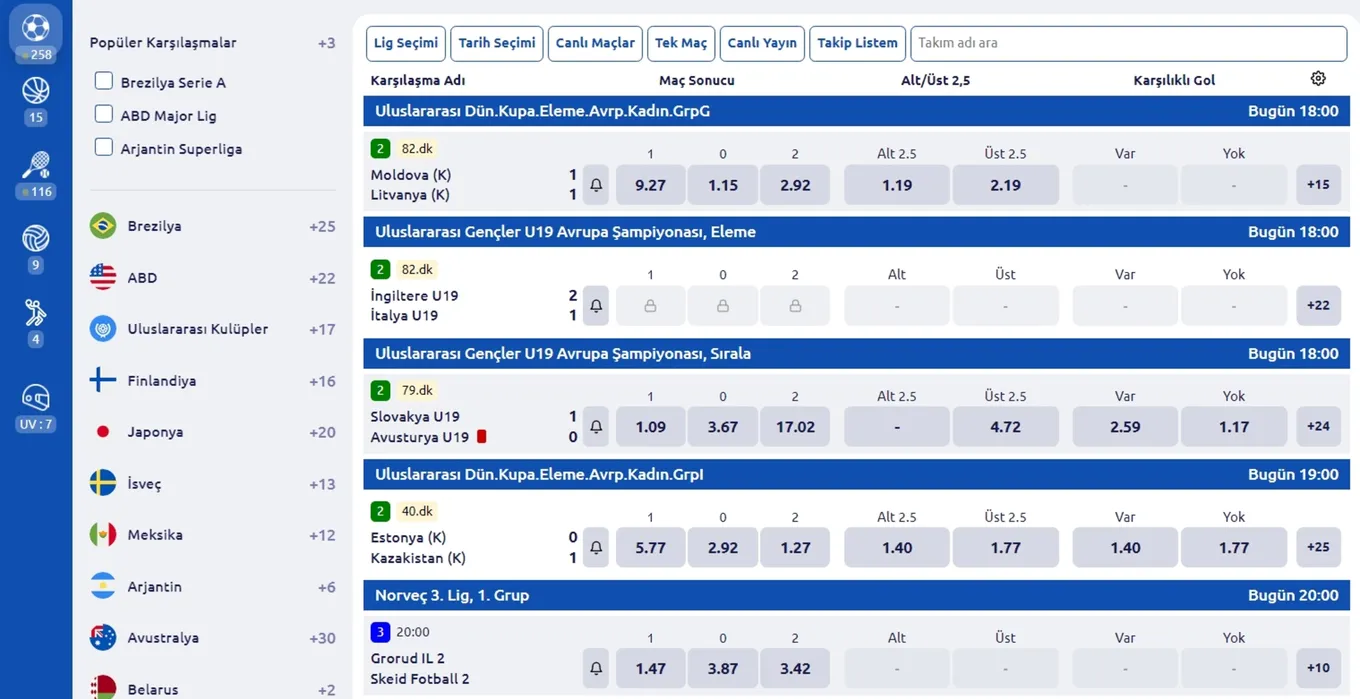
Task: Expand the Finlandiya country league list
Action: tap(212, 380)
